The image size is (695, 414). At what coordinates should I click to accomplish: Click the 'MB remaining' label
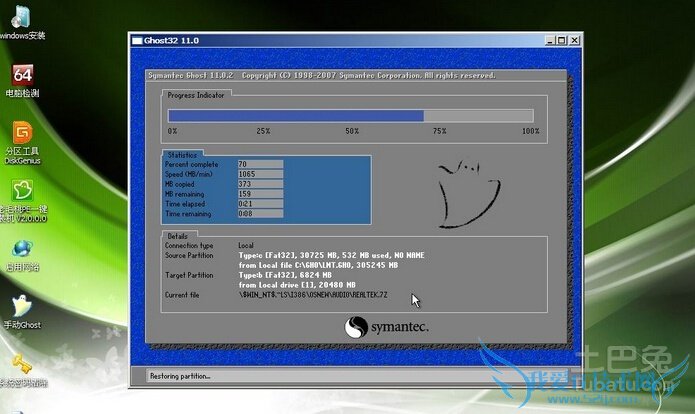[184, 194]
